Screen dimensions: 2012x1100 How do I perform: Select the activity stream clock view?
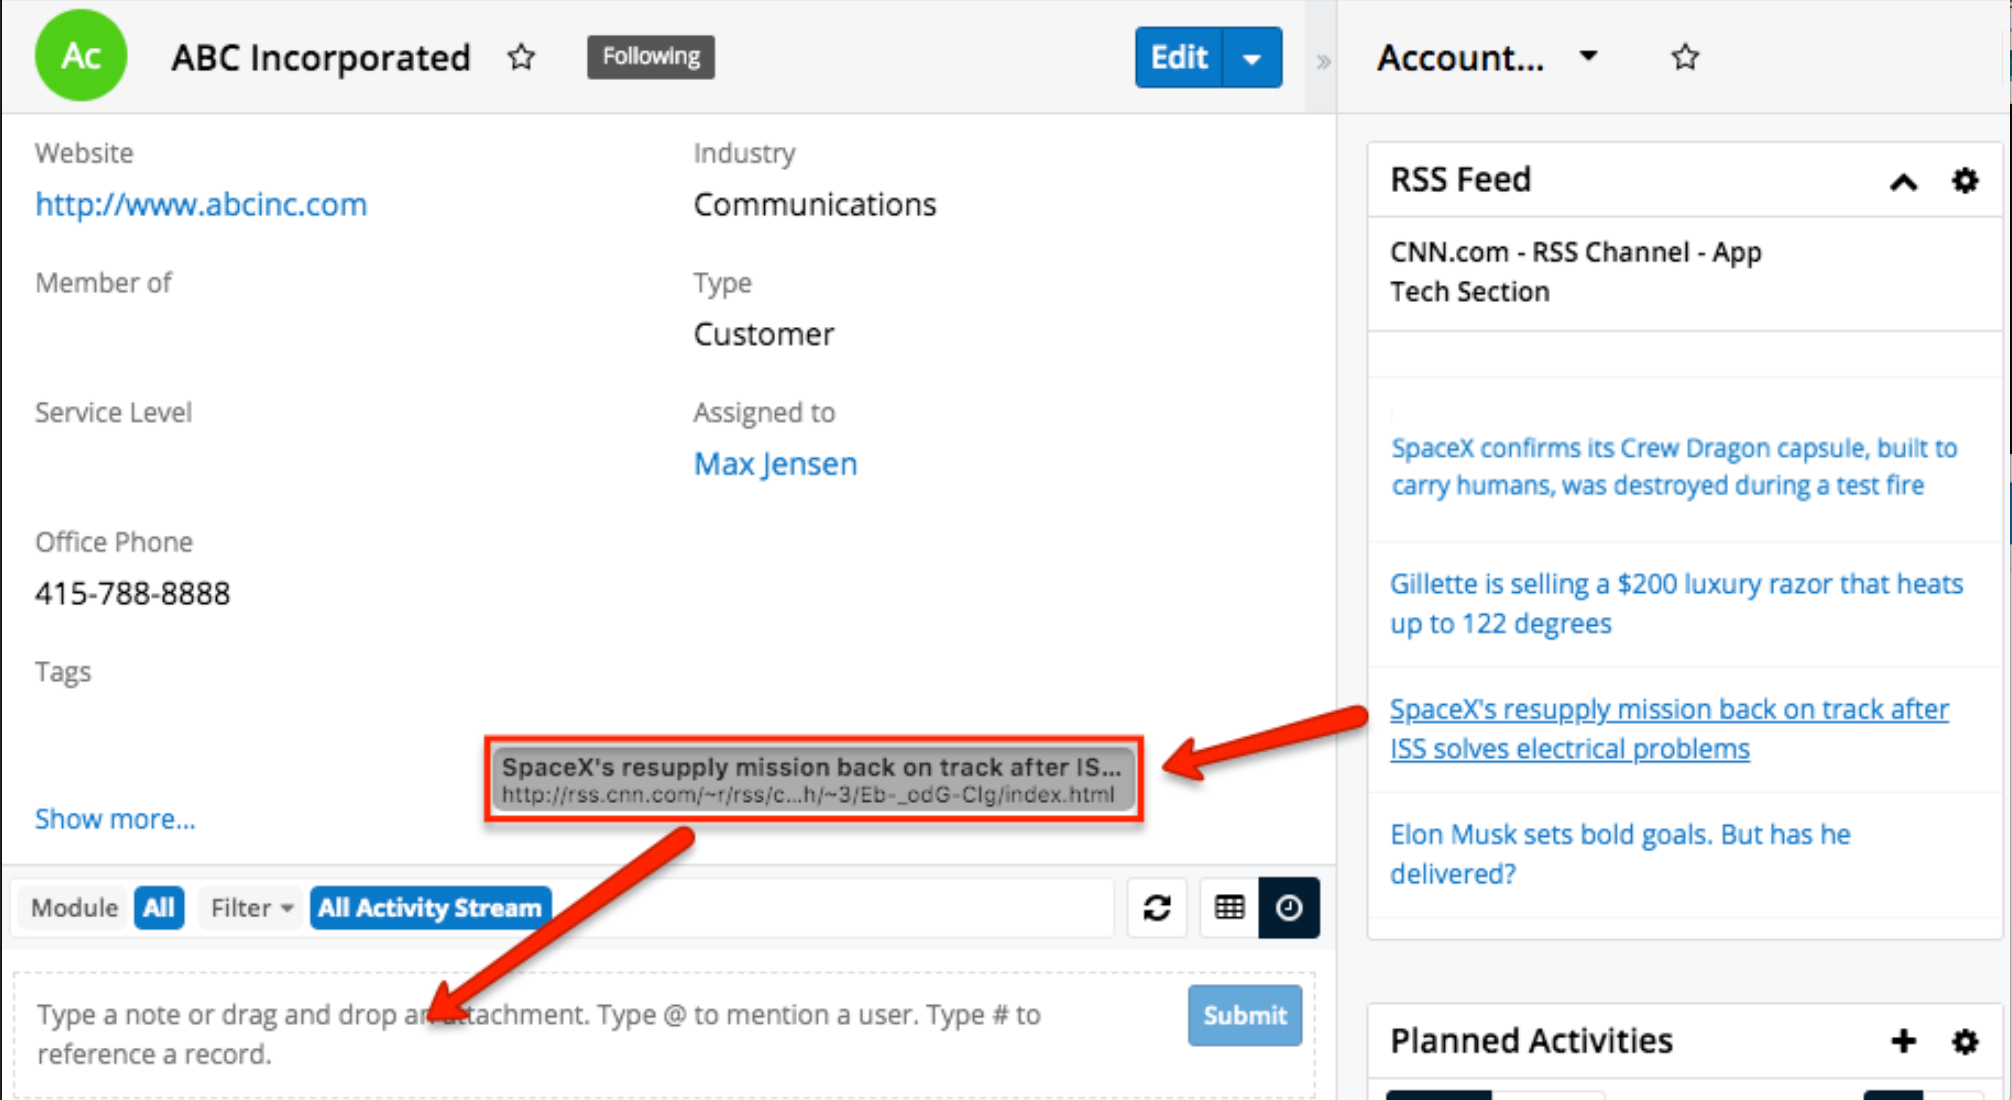click(1289, 908)
